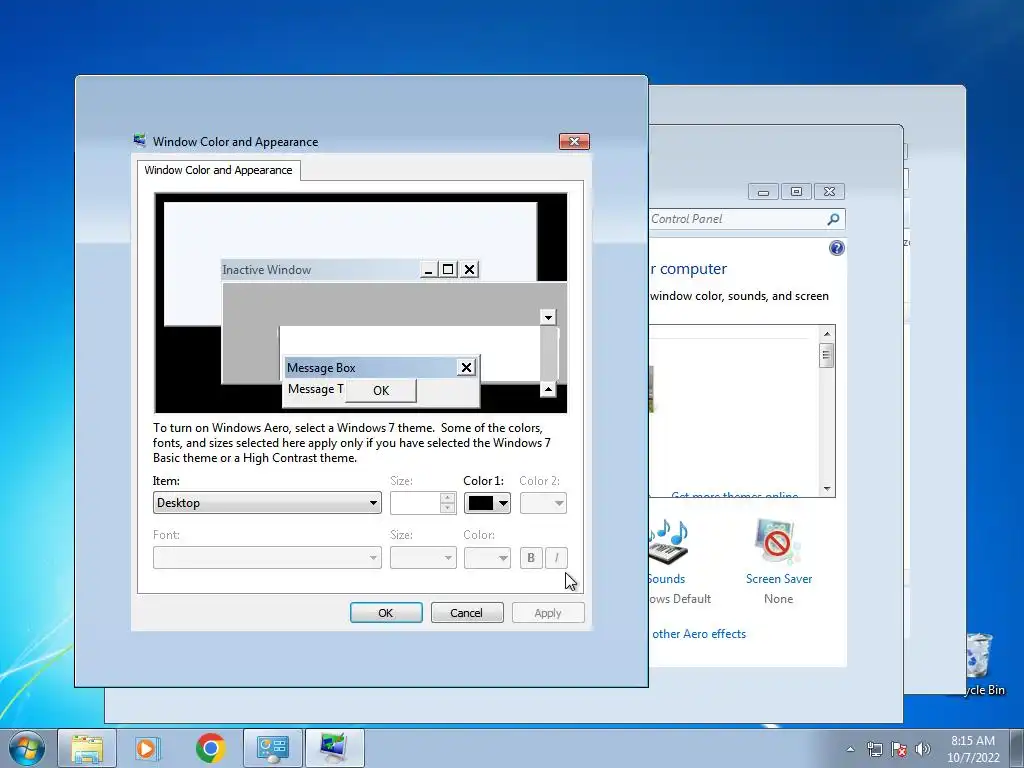Image resolution: width=1024 pixels, height=768 pixels.
Task: Cancel the Window Color and Appearance dialog
Action: (467, 613)
